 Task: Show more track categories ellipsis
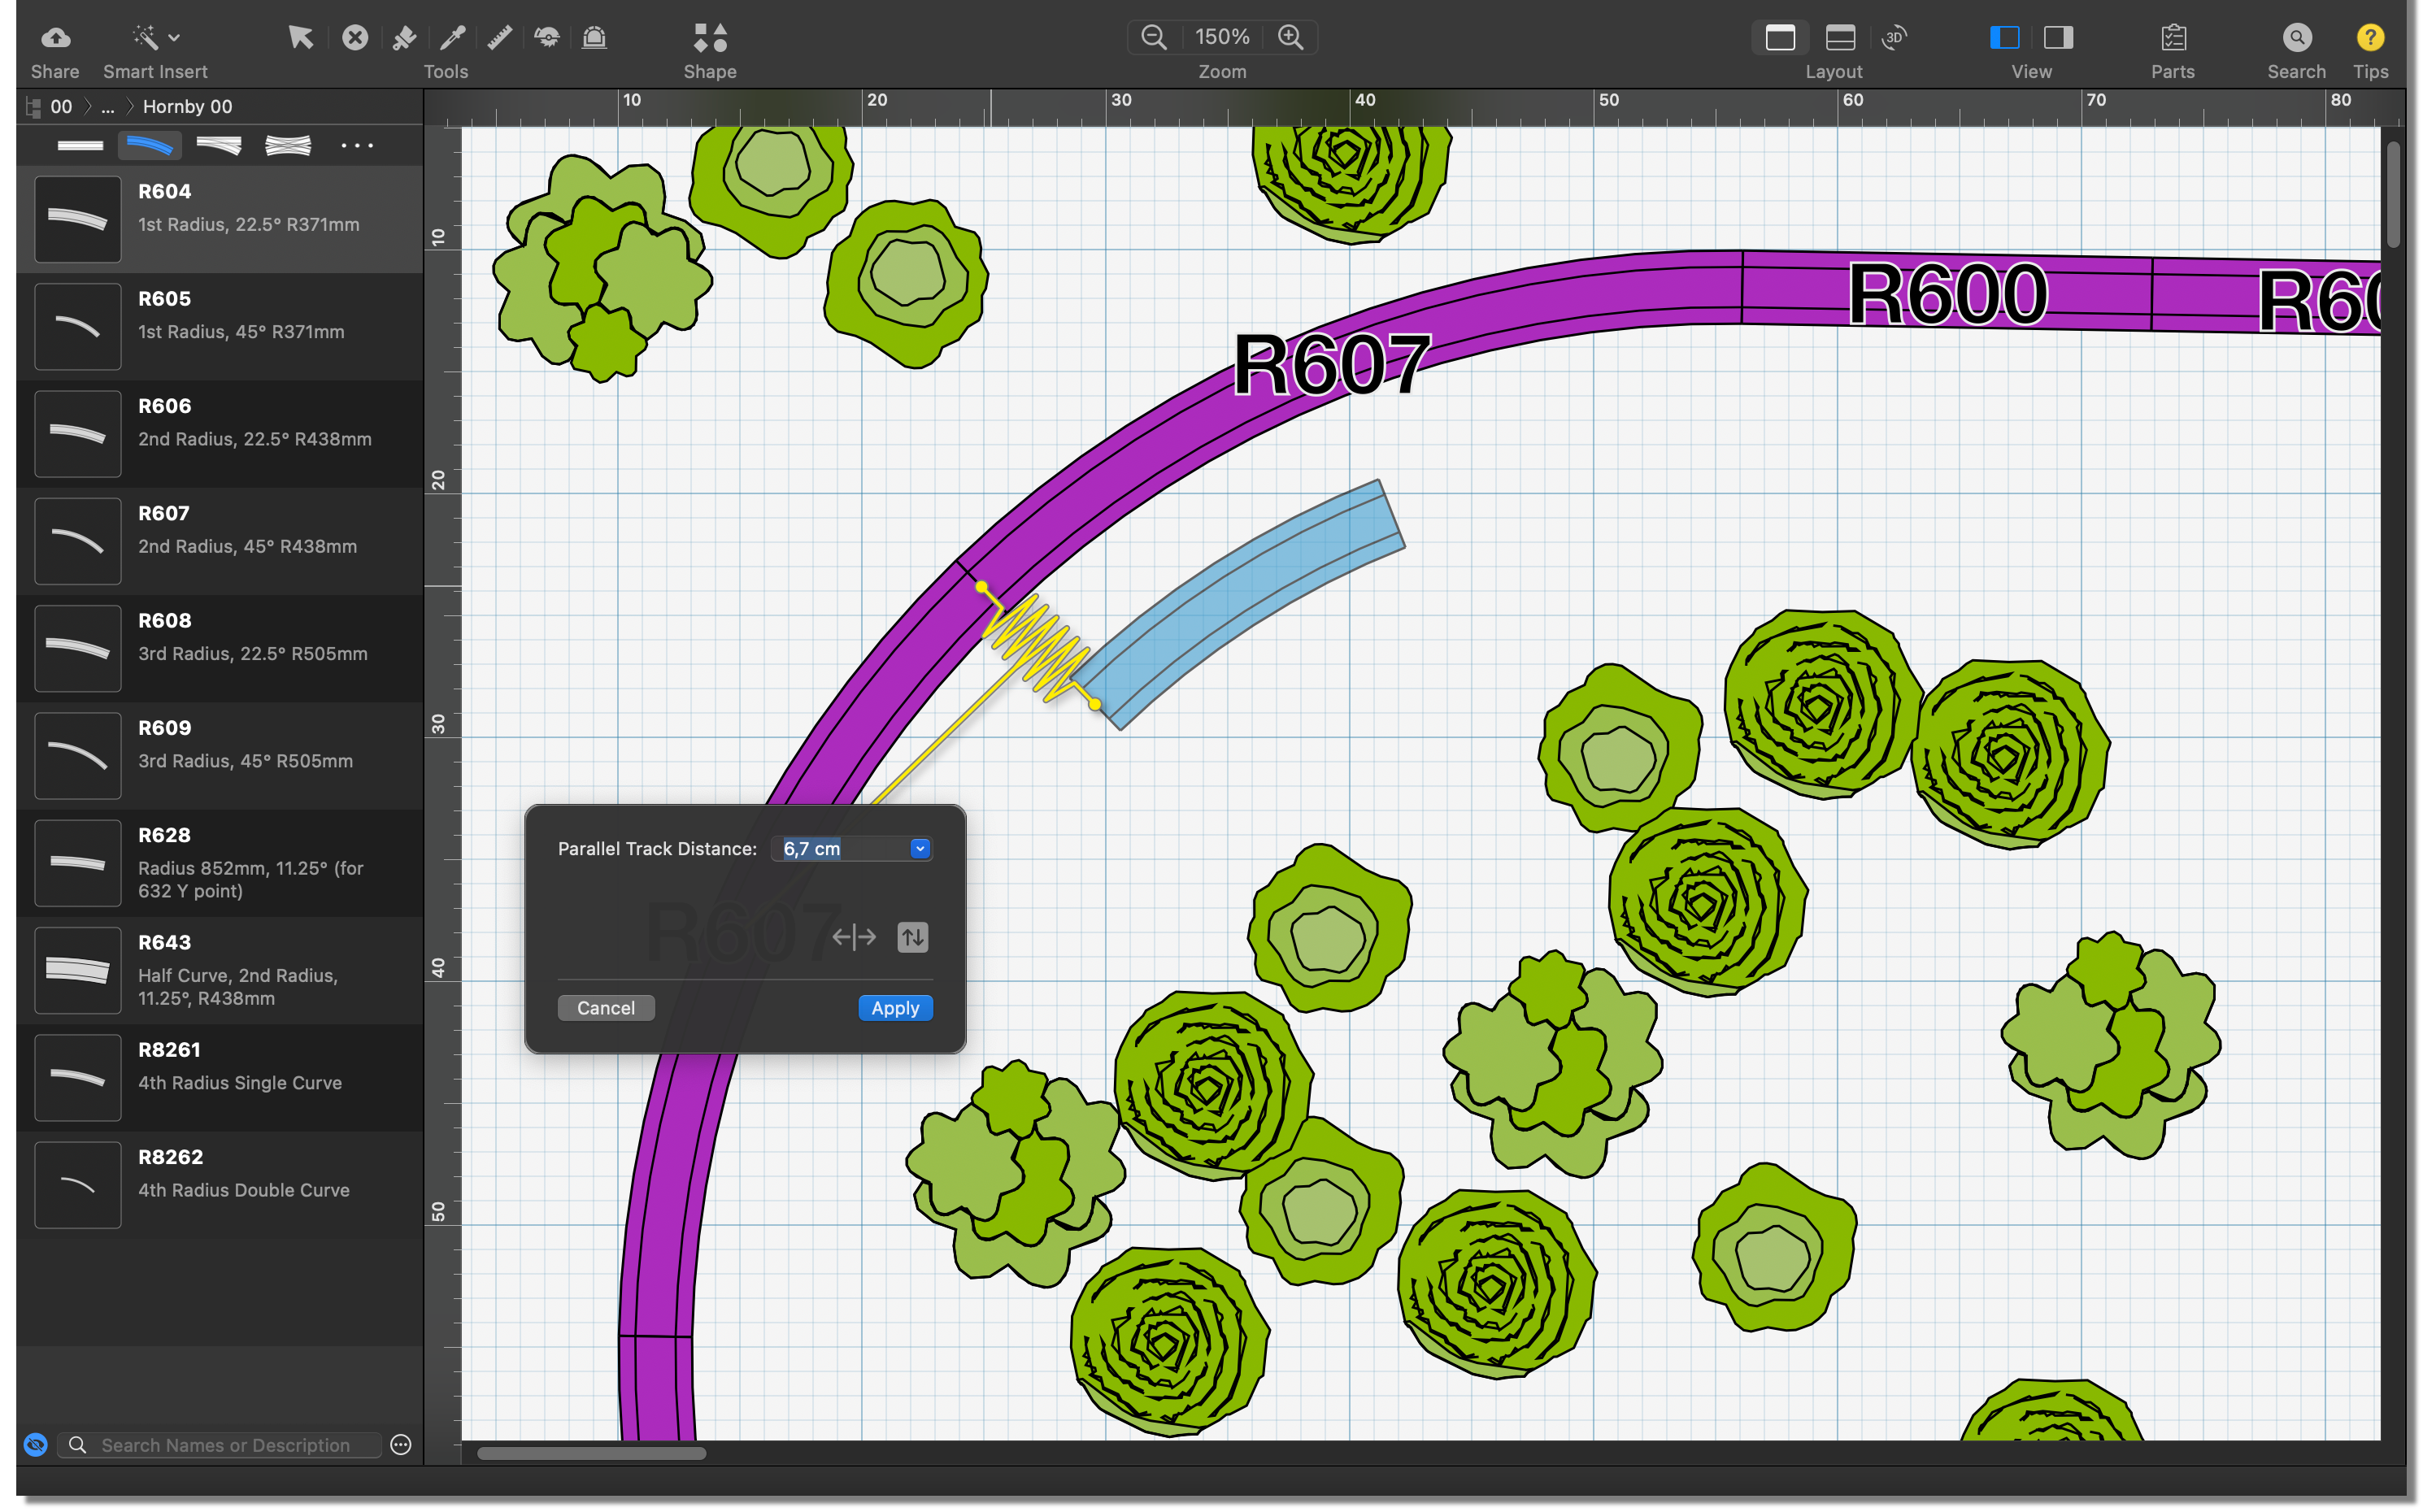[357, 146]
